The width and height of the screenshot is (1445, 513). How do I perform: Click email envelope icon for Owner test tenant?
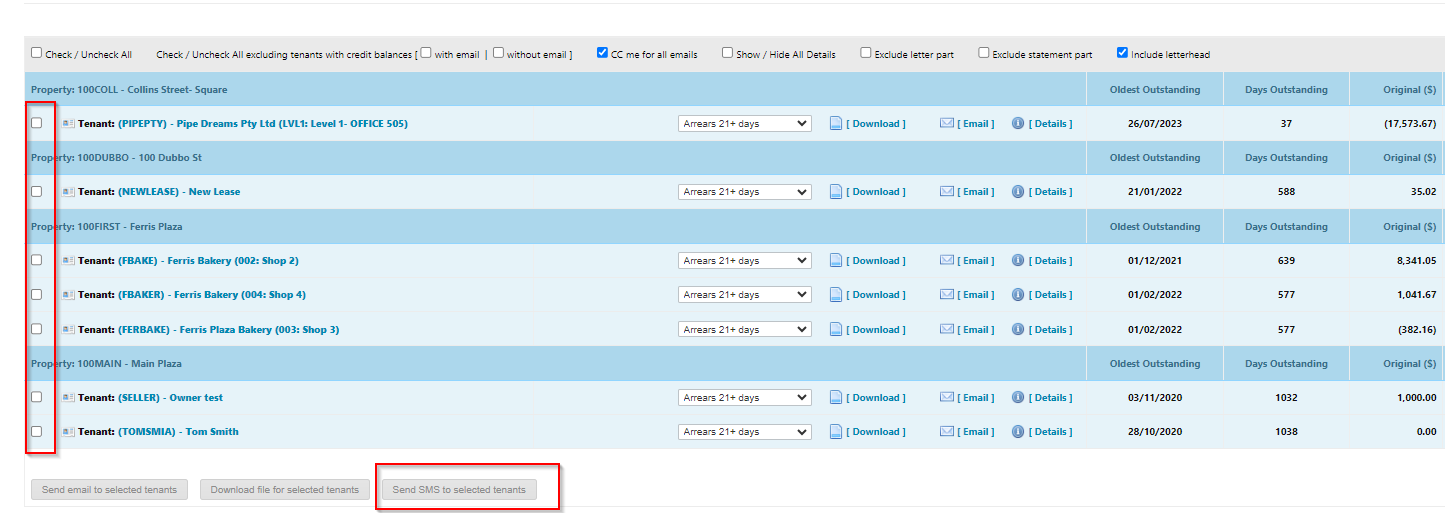point(947,398)
